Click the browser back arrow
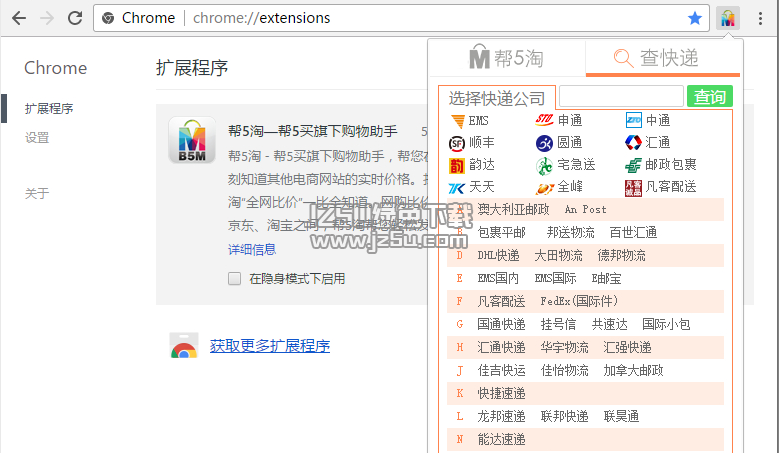This screenshot has height=453, width=779. [x=19, y=18]
